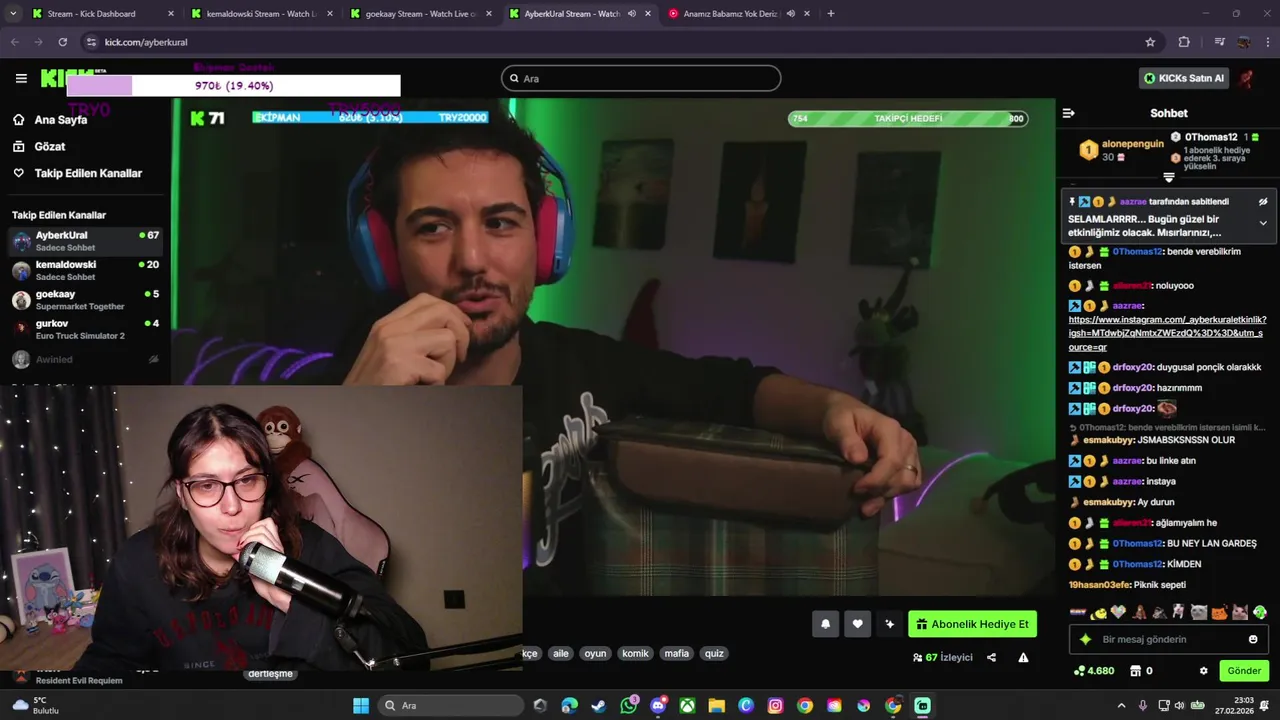Select offline Awinled channel in sidebar
Viewport: 1280px width, 720px height.
click(x=85, y=359)
